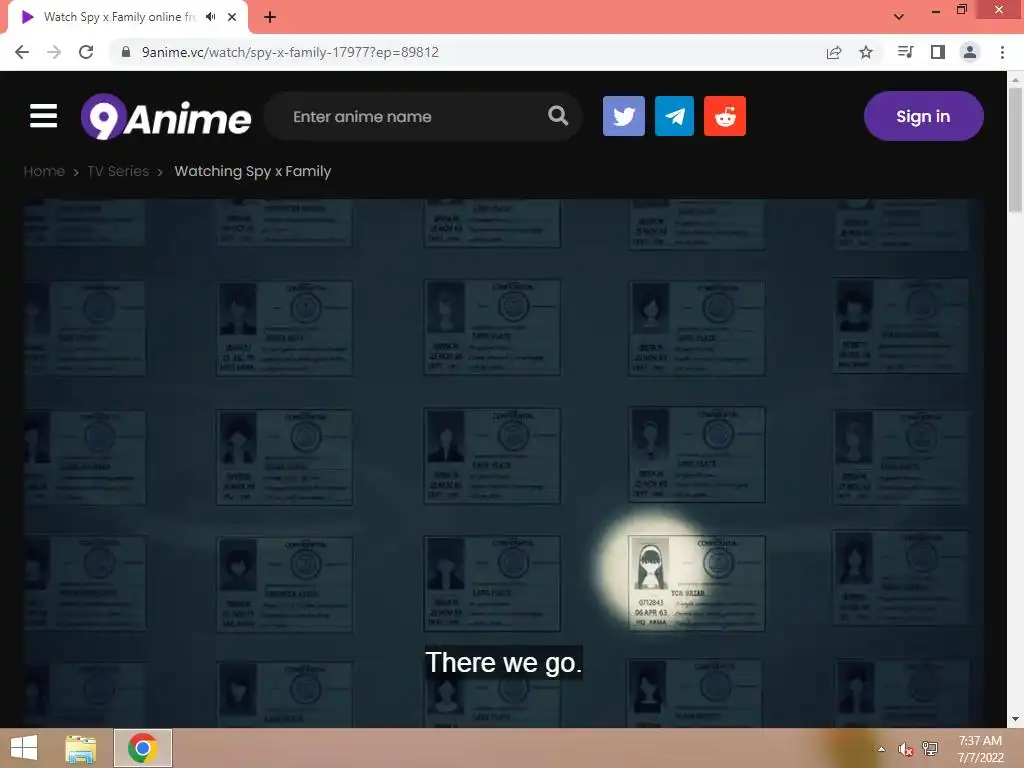Go back in browser history
Viewport: 1024px width, 768px height.
tap(22, 52)
